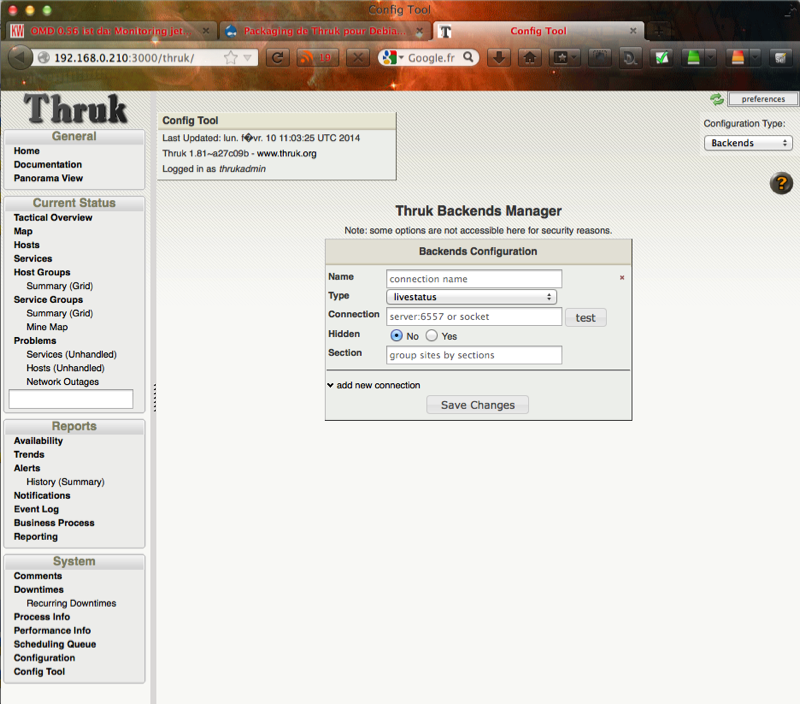This screenshot has width=800, height=704.
Task: Reload the page with the browser refresh icon
Action: [277, 57]
